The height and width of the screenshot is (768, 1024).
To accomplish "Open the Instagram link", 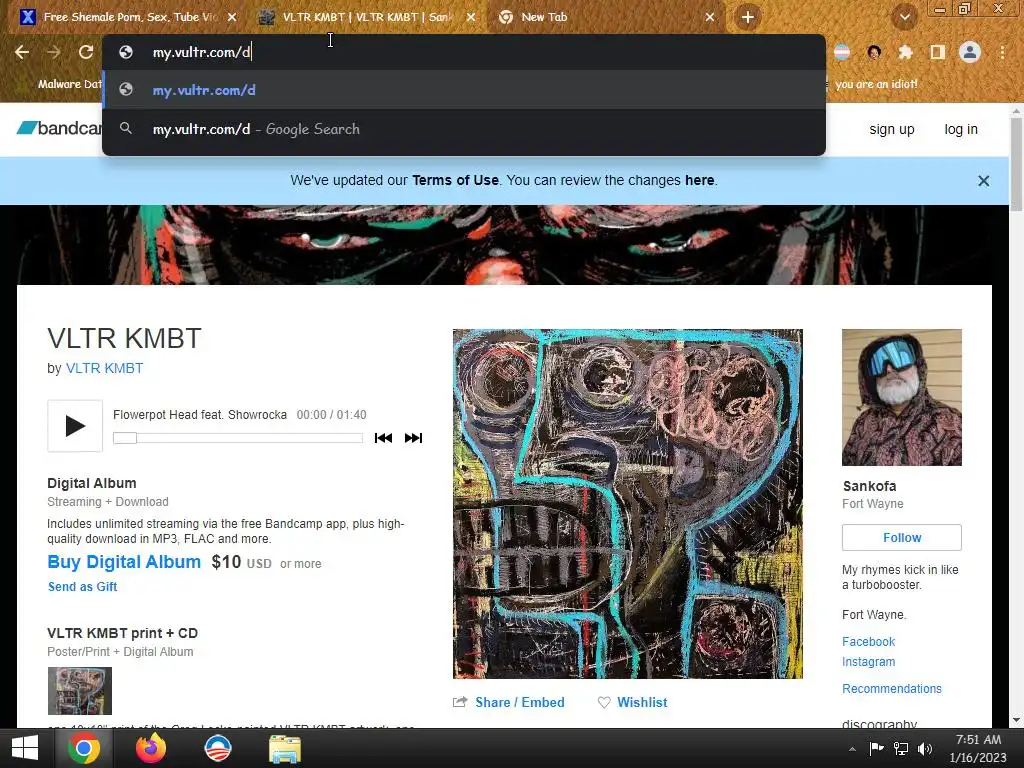I will (x=868, y=662).
